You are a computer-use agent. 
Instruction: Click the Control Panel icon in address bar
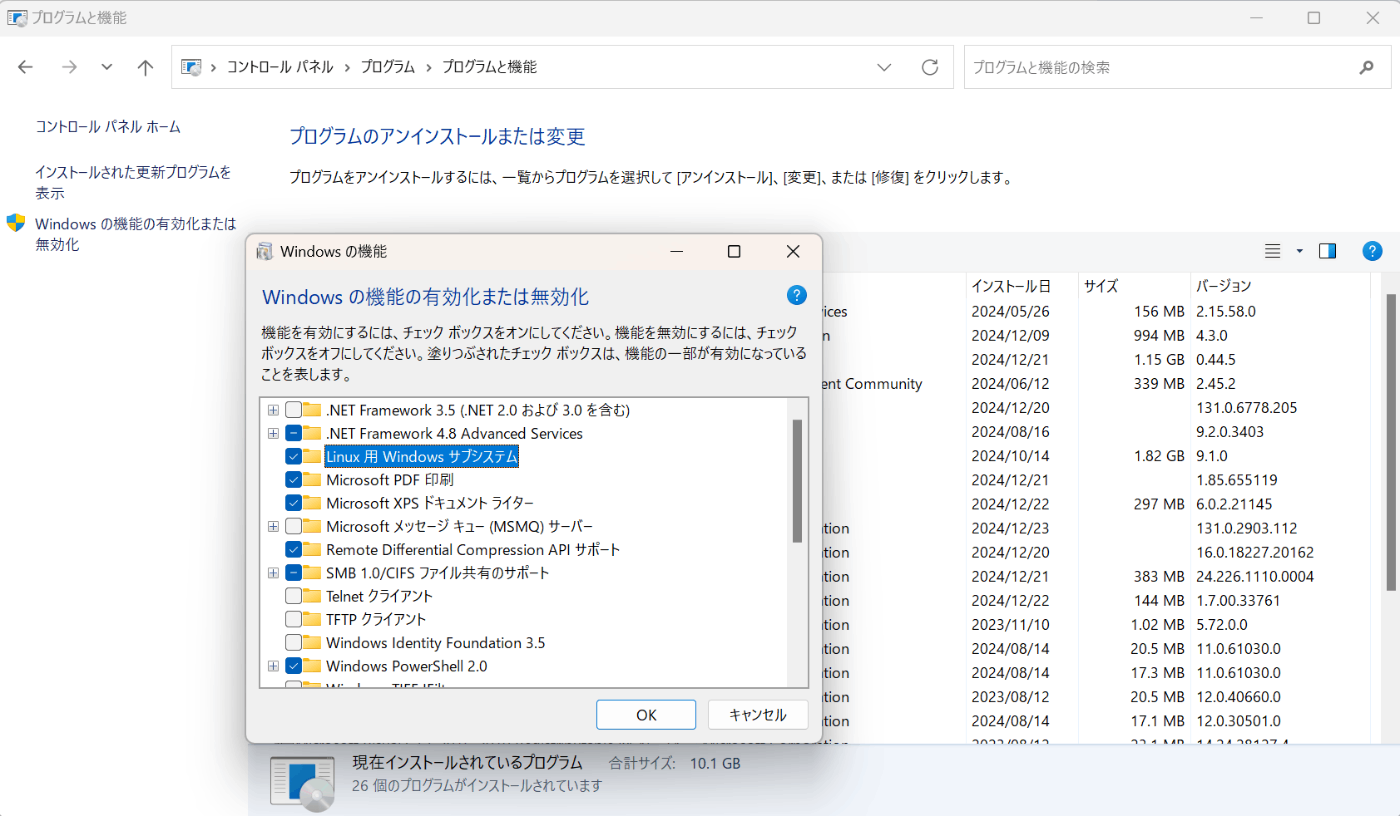coord(191,67)
